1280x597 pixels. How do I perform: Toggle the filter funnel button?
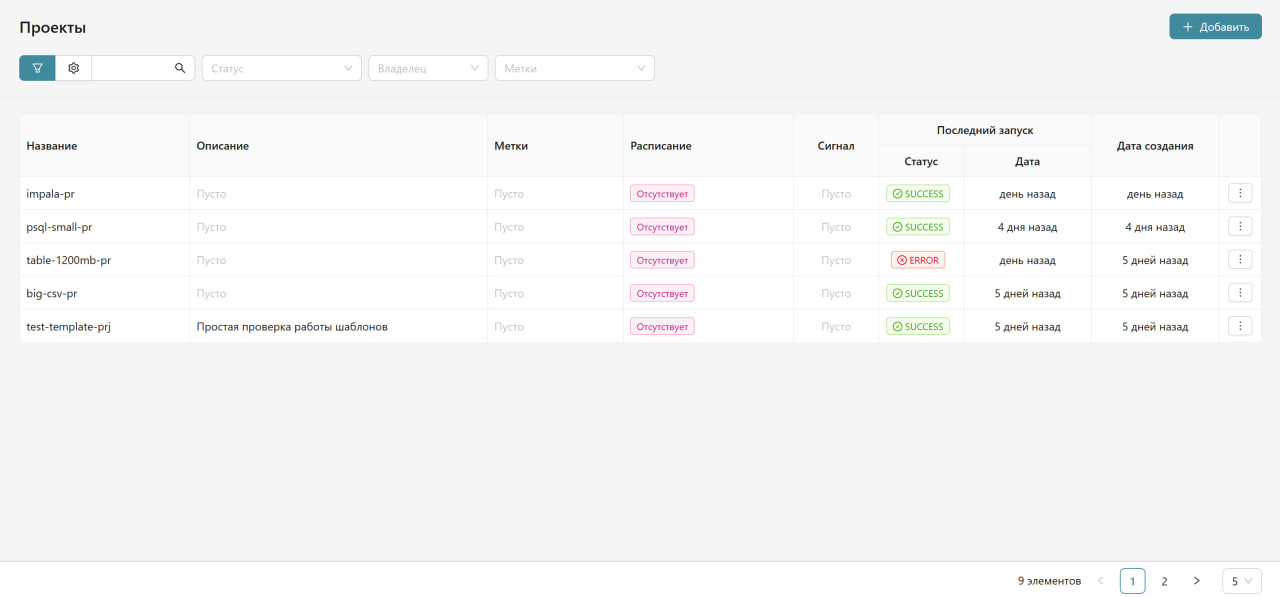tap(37, 68)
